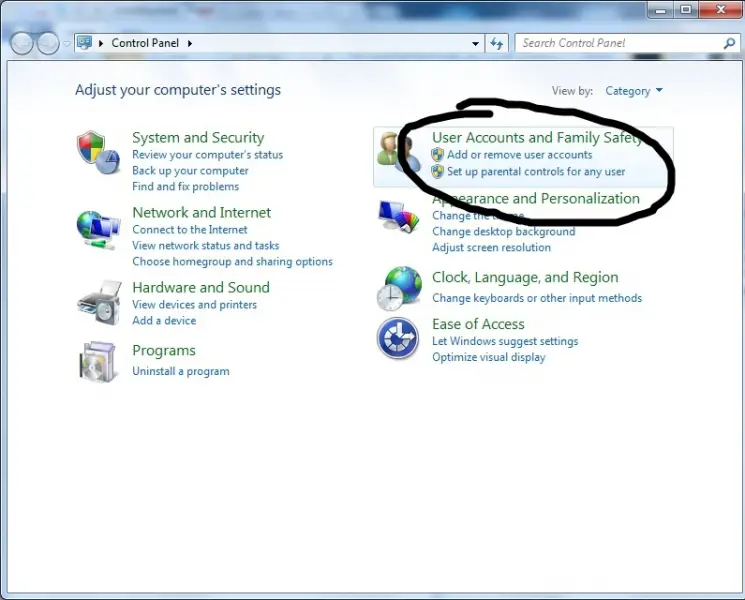Click Change keyboards or other input methods
Viewport: 745px width, 600px height.
537,298
